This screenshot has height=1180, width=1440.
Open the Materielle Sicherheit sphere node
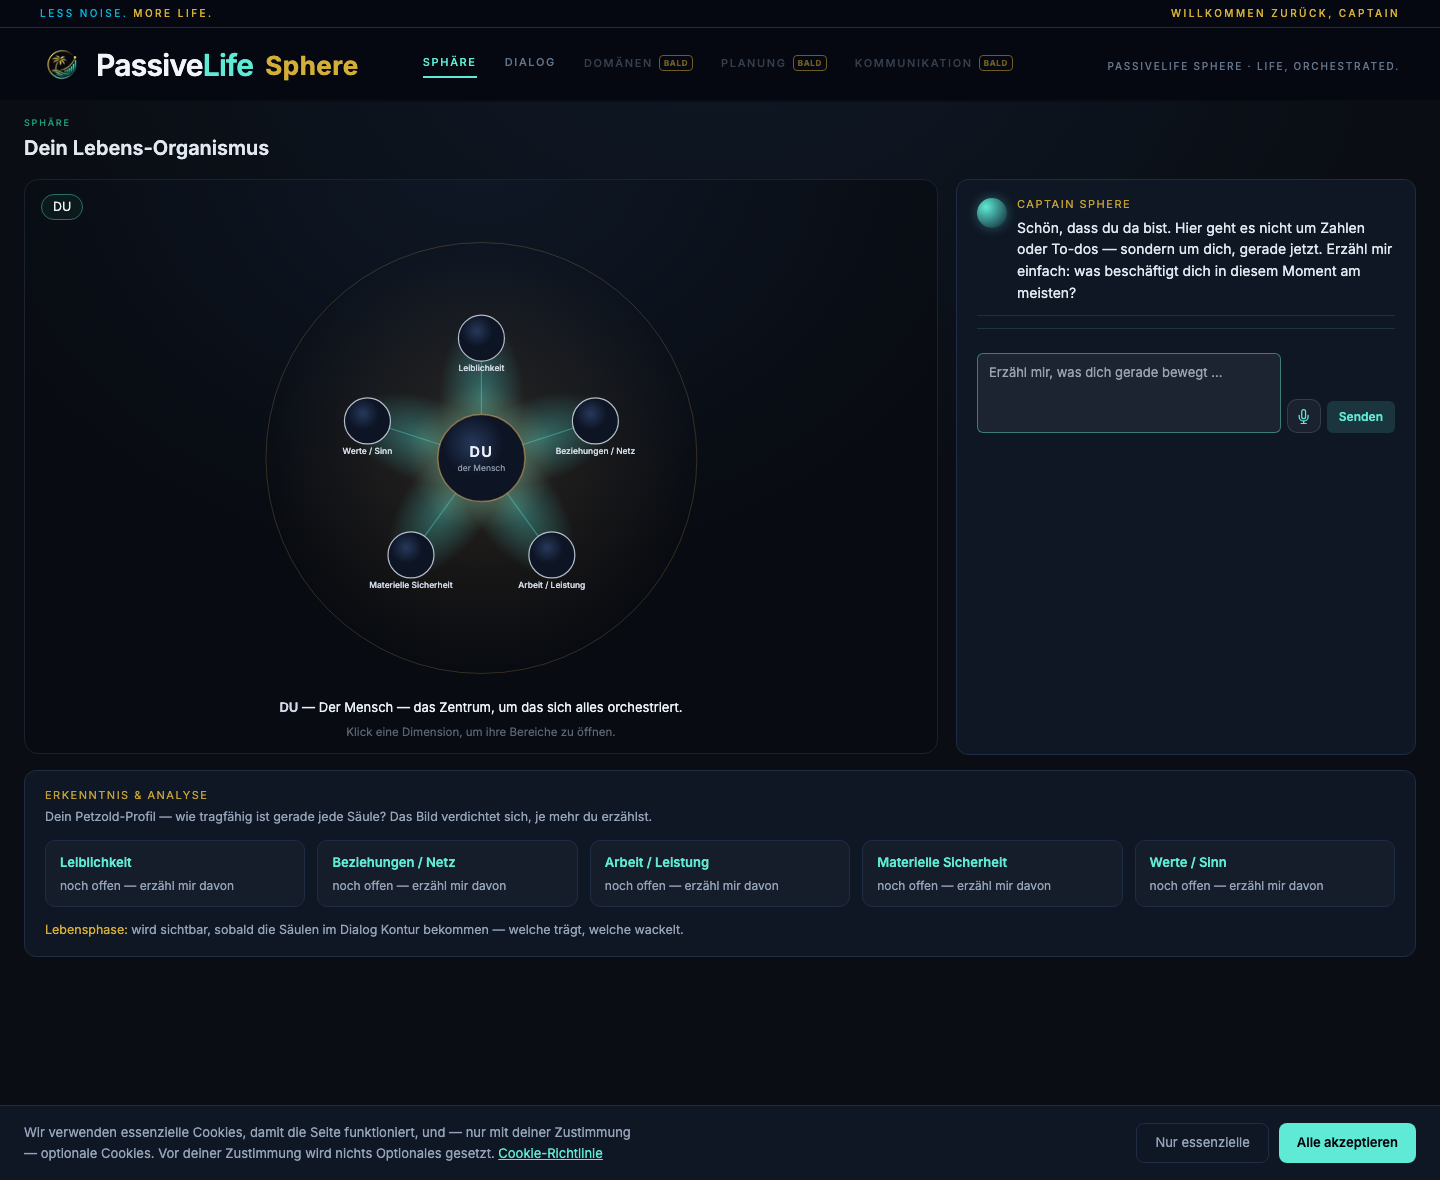[x=411, y=555]
